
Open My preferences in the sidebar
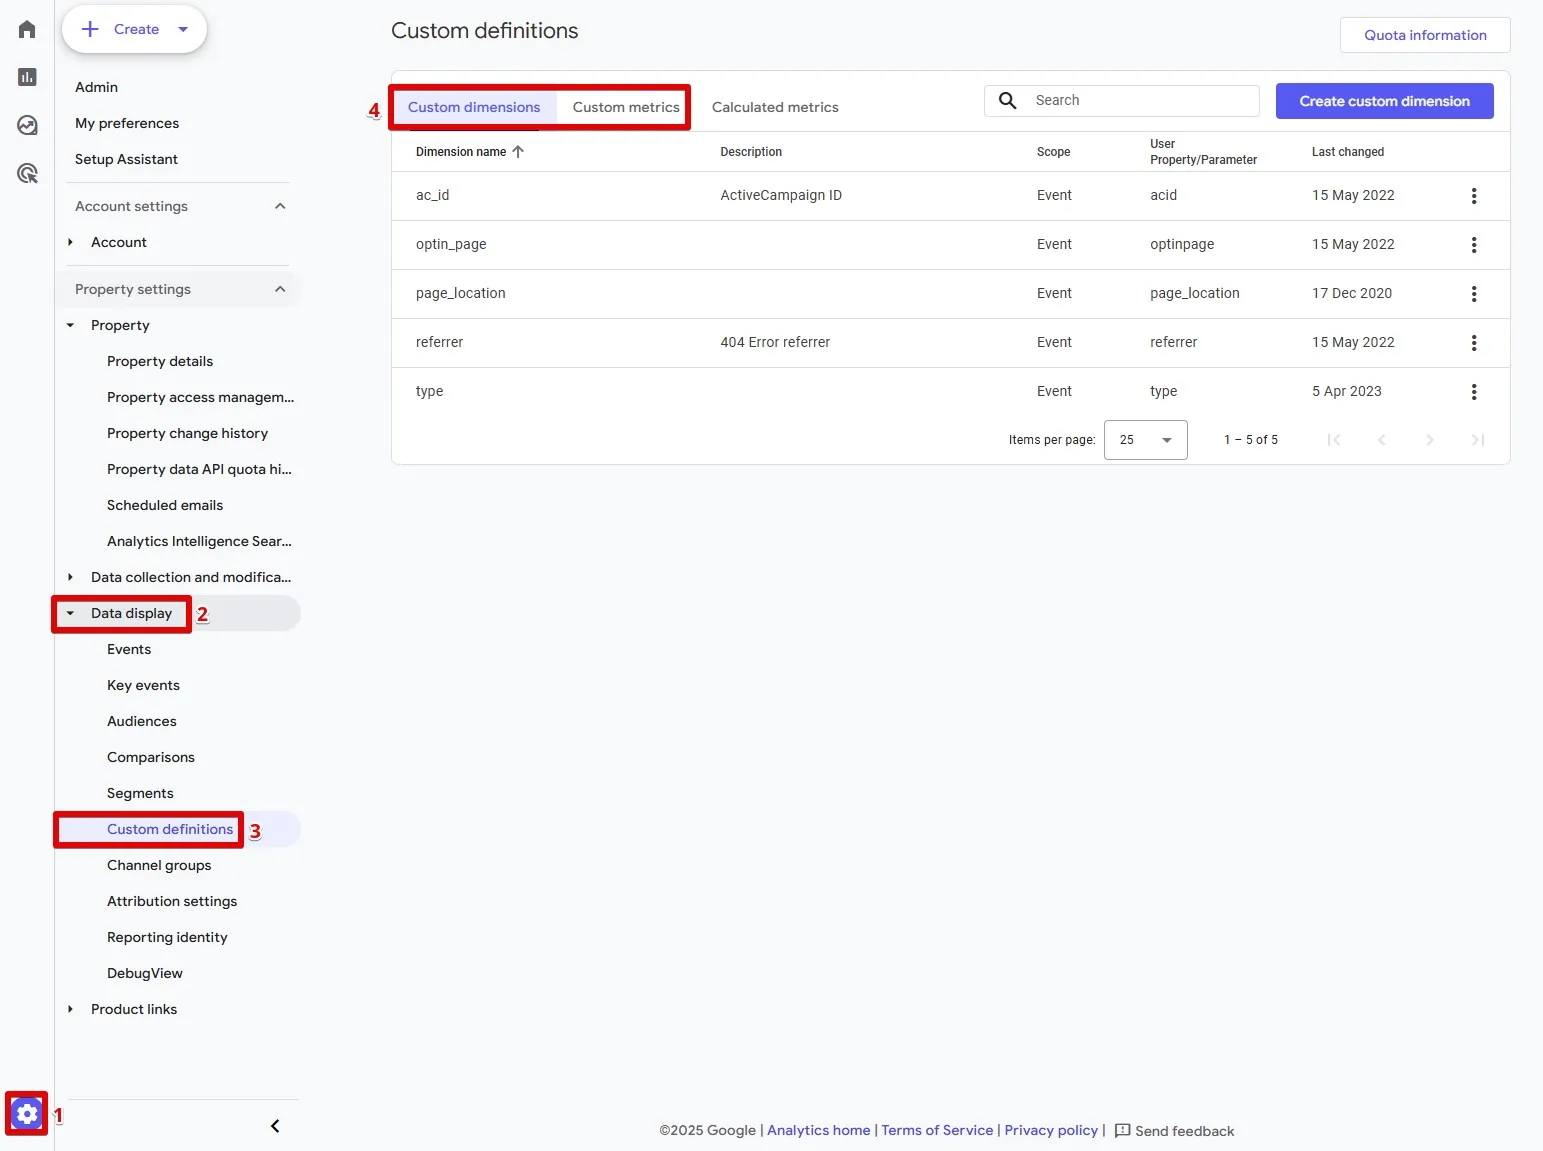(127, 123)
